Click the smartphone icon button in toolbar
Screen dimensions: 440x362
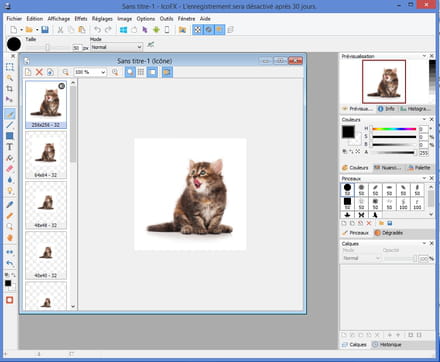[167, 30]
